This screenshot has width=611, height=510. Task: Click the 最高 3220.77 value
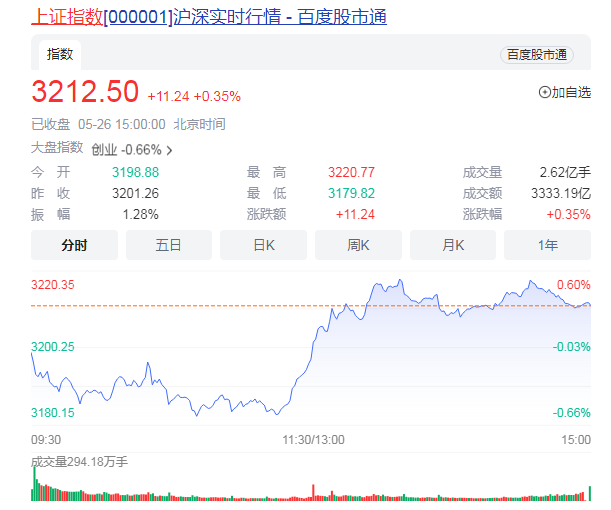tap(351, 172)
